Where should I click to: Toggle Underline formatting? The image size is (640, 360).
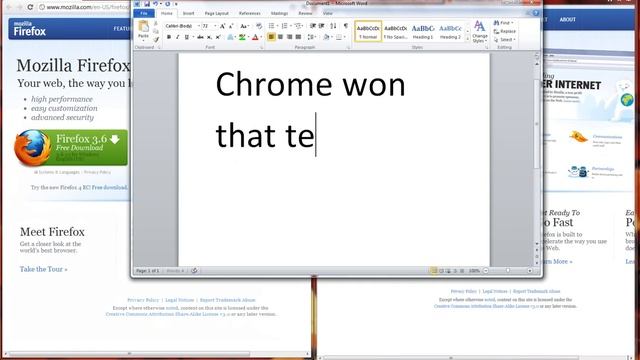click(x=187, y=37)
